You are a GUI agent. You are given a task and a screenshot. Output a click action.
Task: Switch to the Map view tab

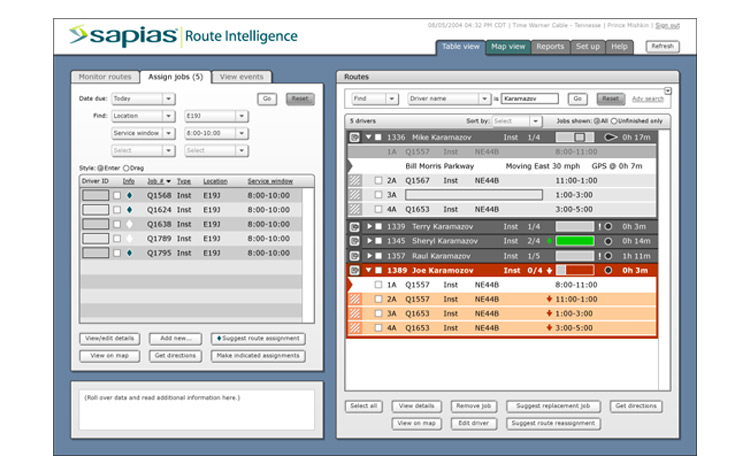[x=508, y=46]
